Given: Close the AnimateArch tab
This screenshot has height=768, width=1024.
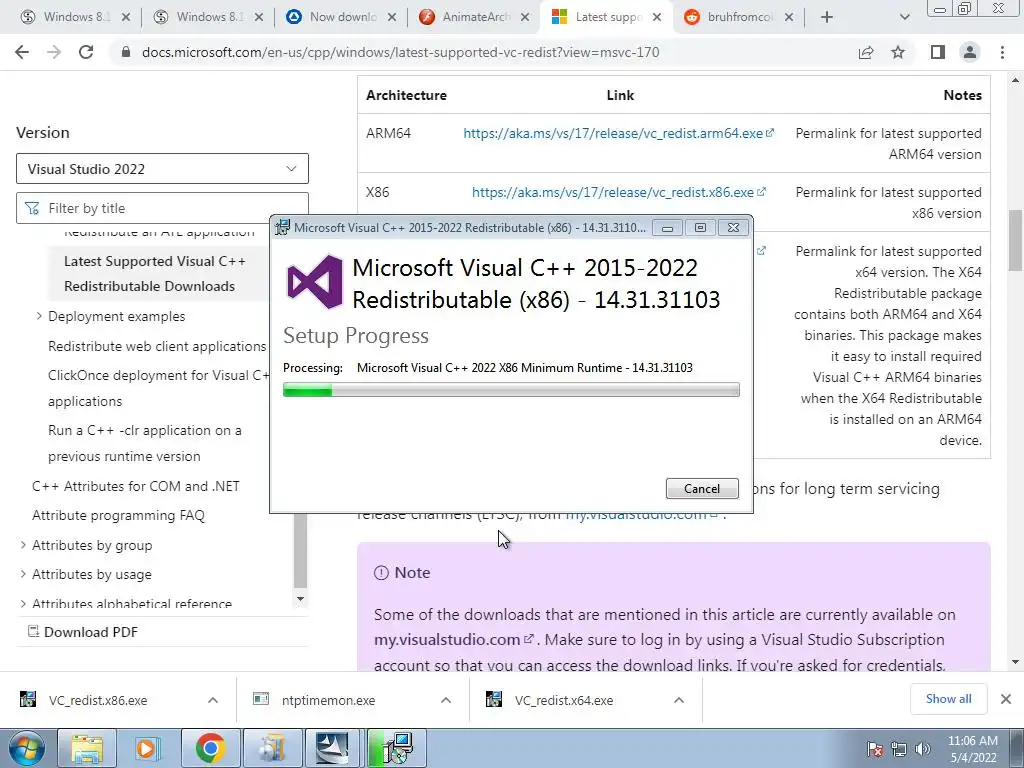Looking at the screenshot, I should click(524, 17).
